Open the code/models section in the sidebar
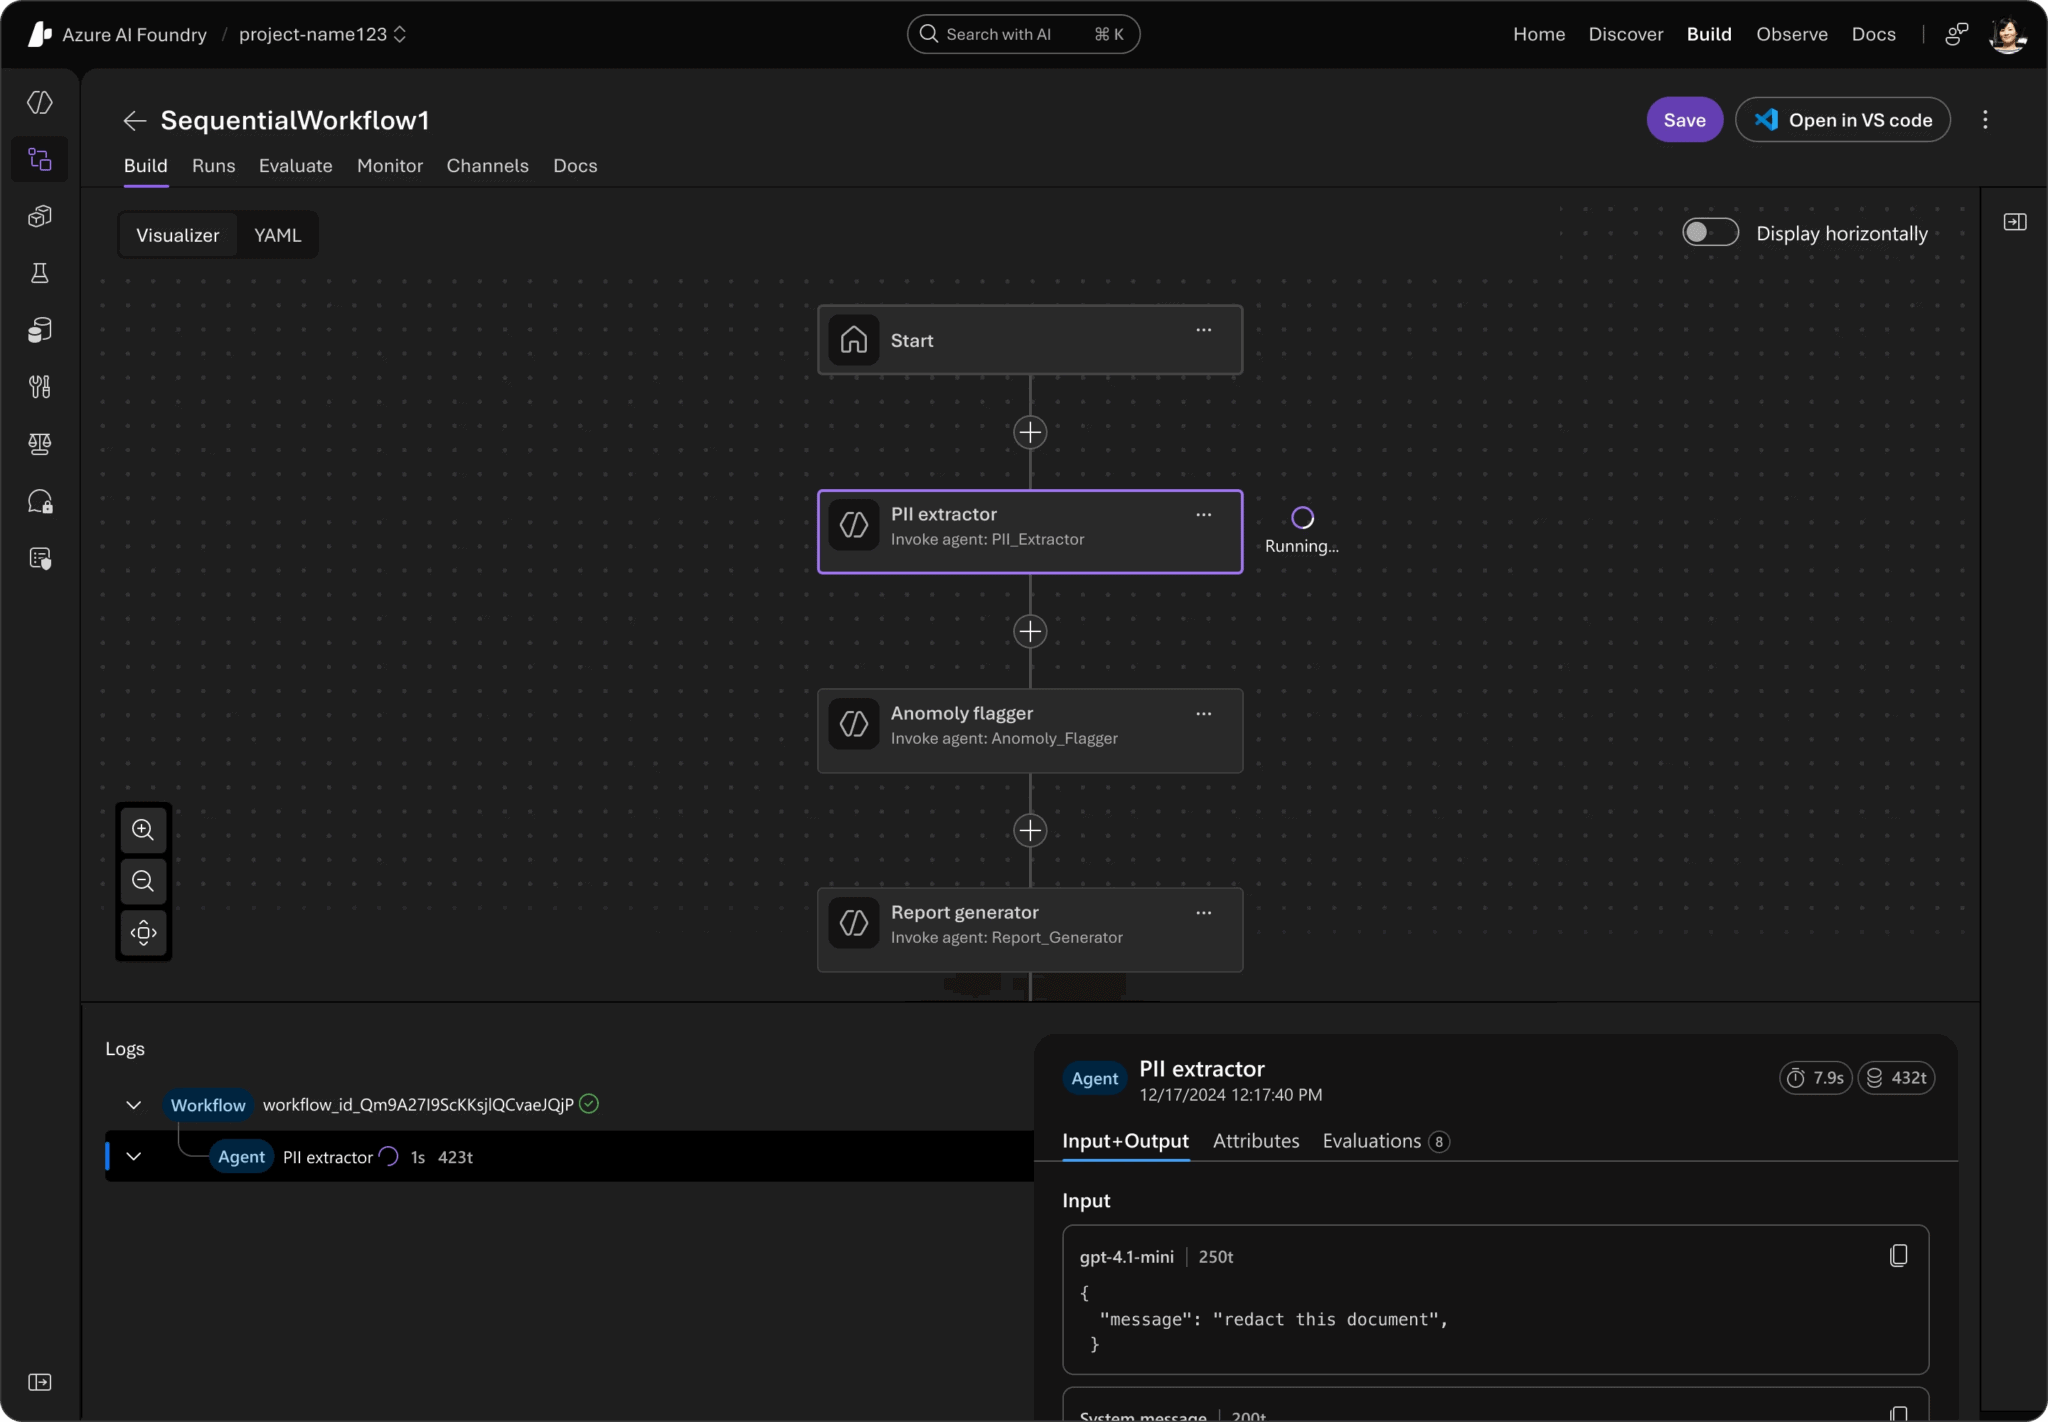Viewport: 2048px width, 1422px height. coord(40,101)
